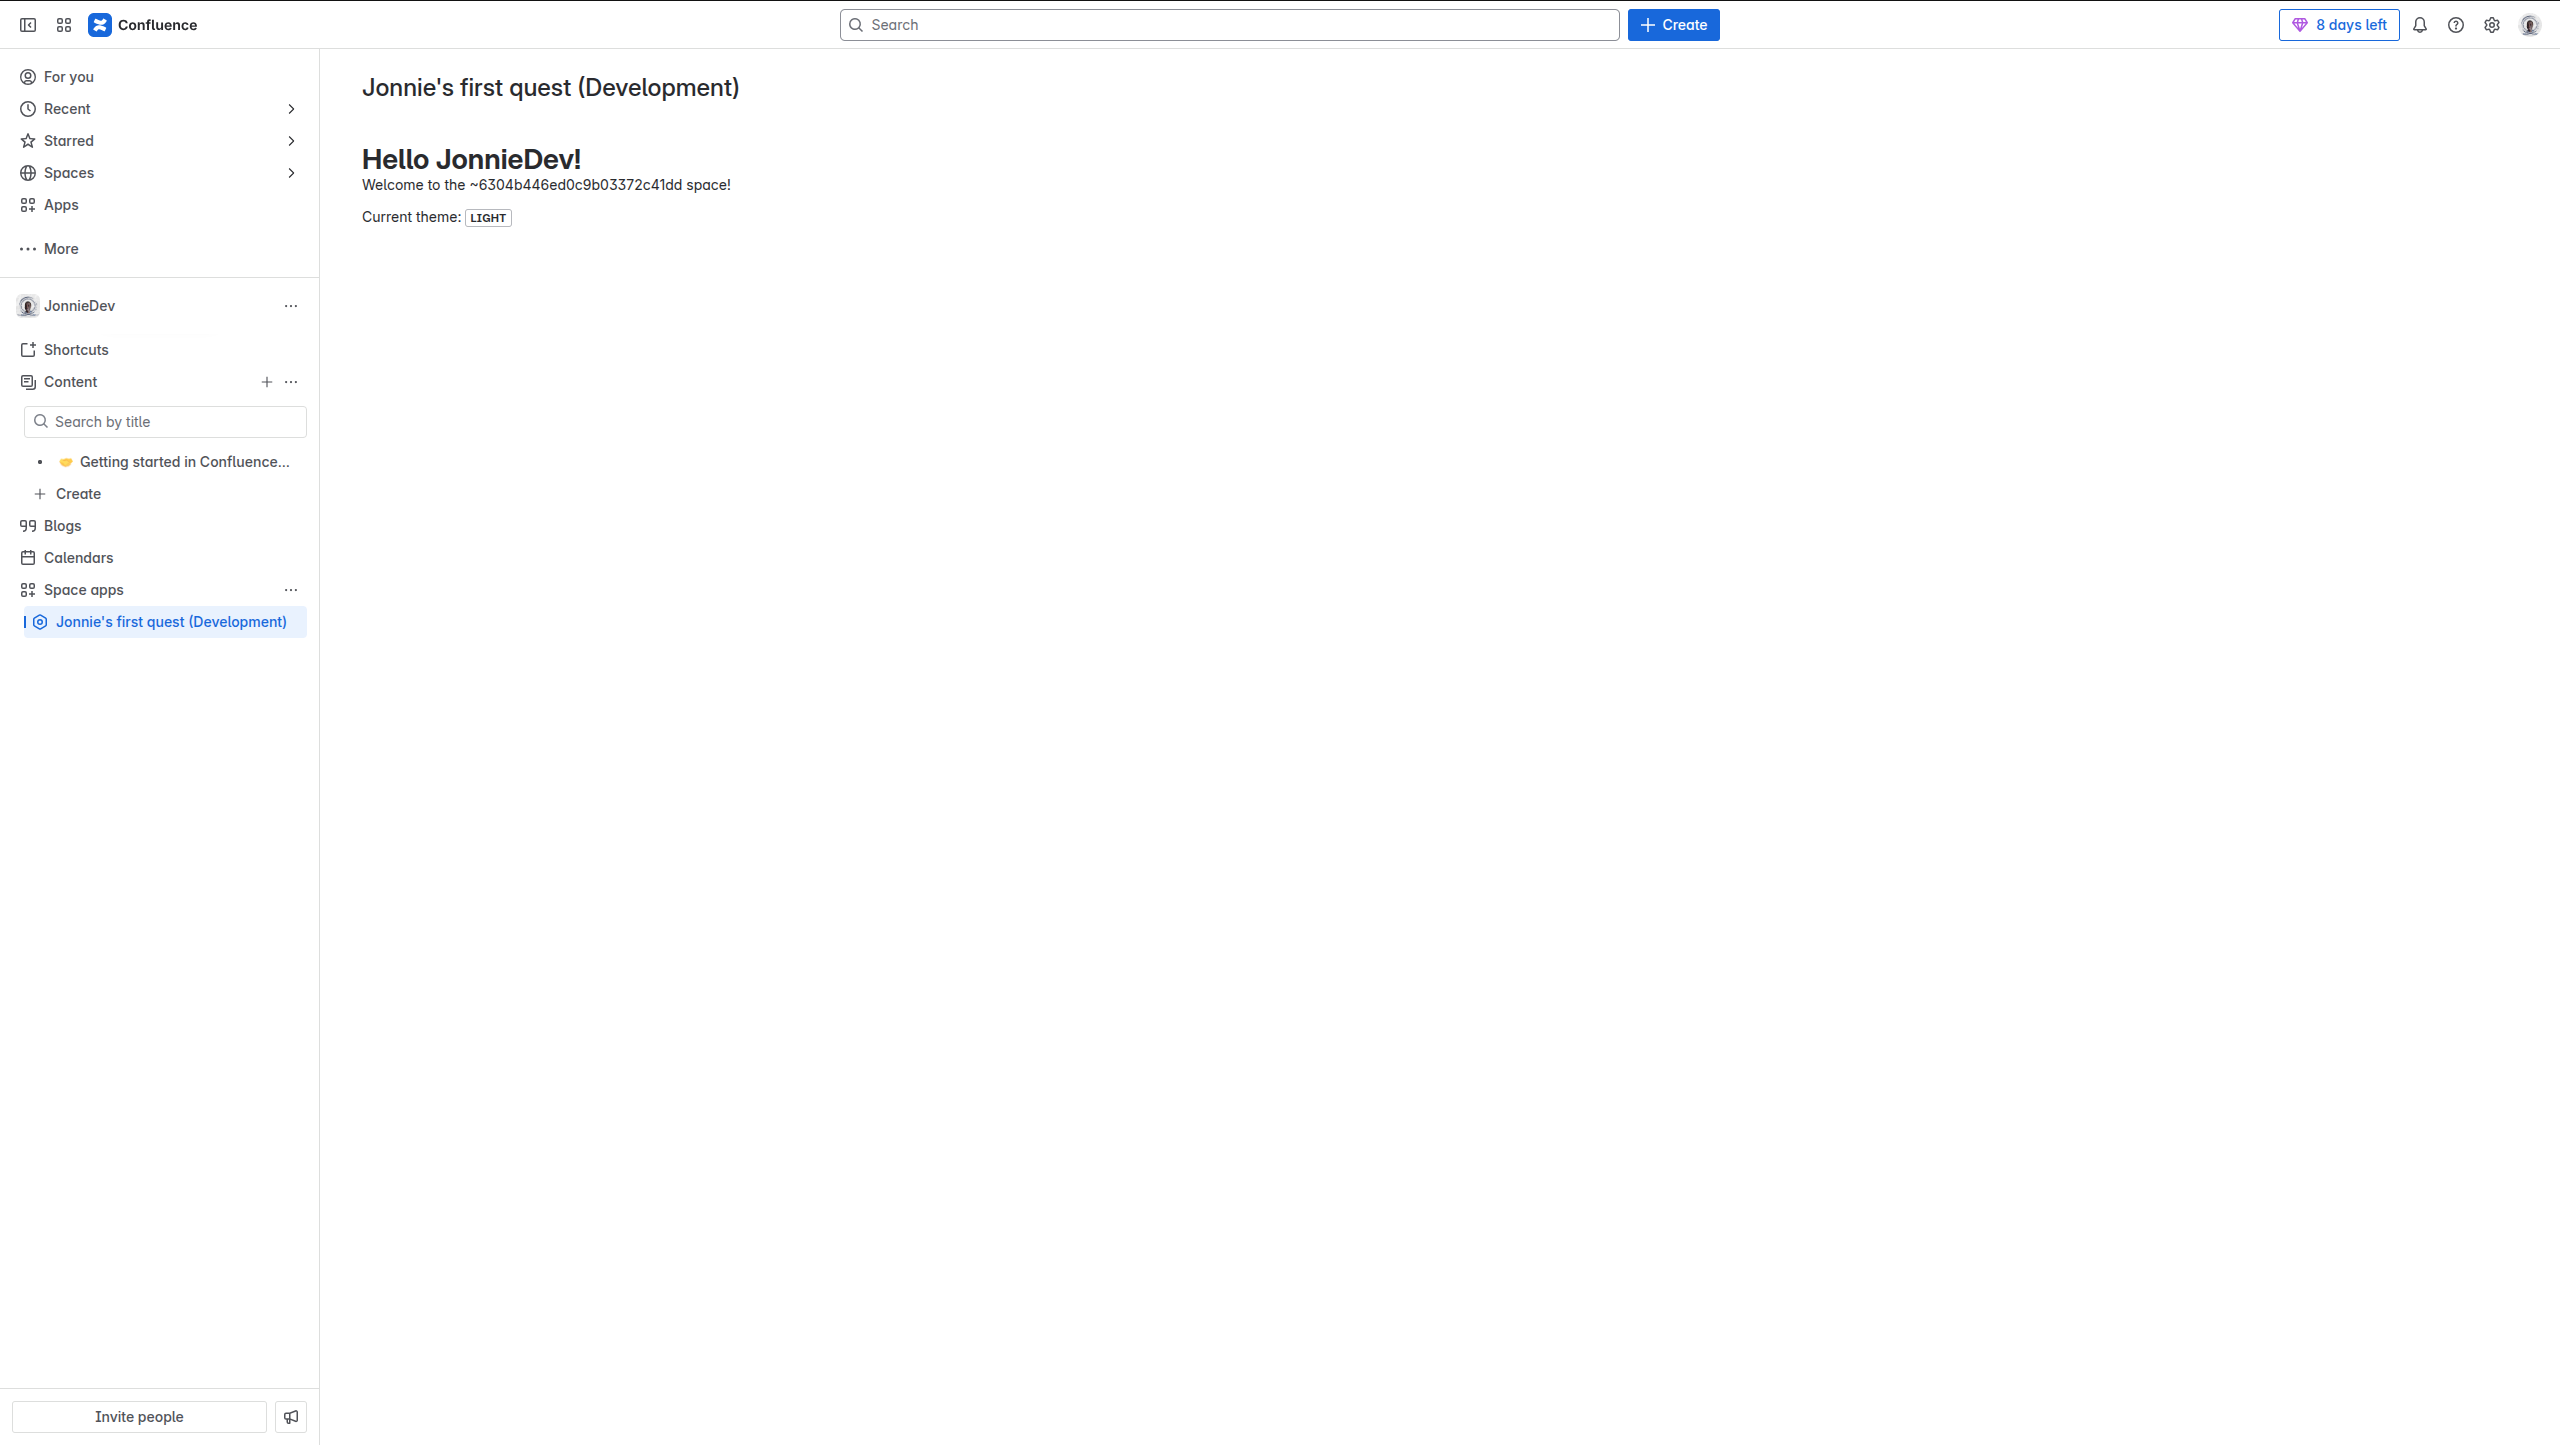Collapse the sidebar using the top-left panel icon
2560x1445 pixels.
pos(28,25)
